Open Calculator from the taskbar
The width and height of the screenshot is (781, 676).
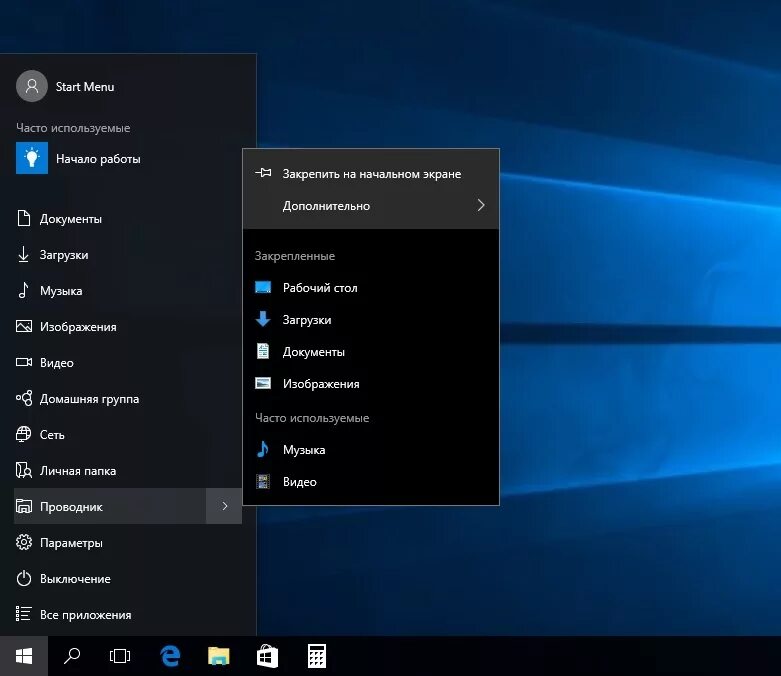317,656
